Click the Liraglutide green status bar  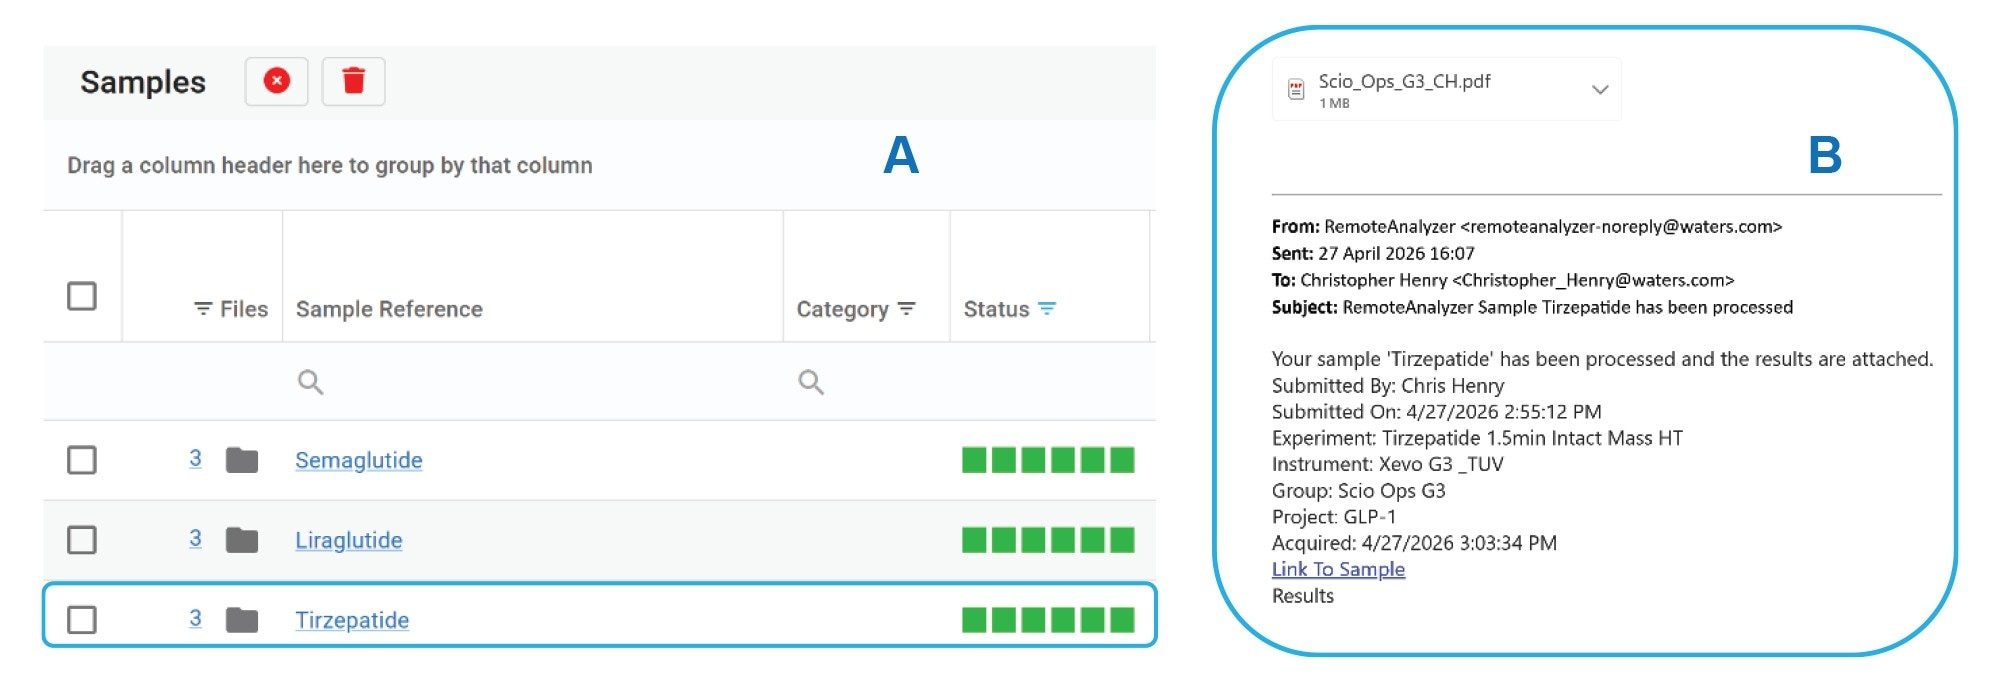[1048, 540]
